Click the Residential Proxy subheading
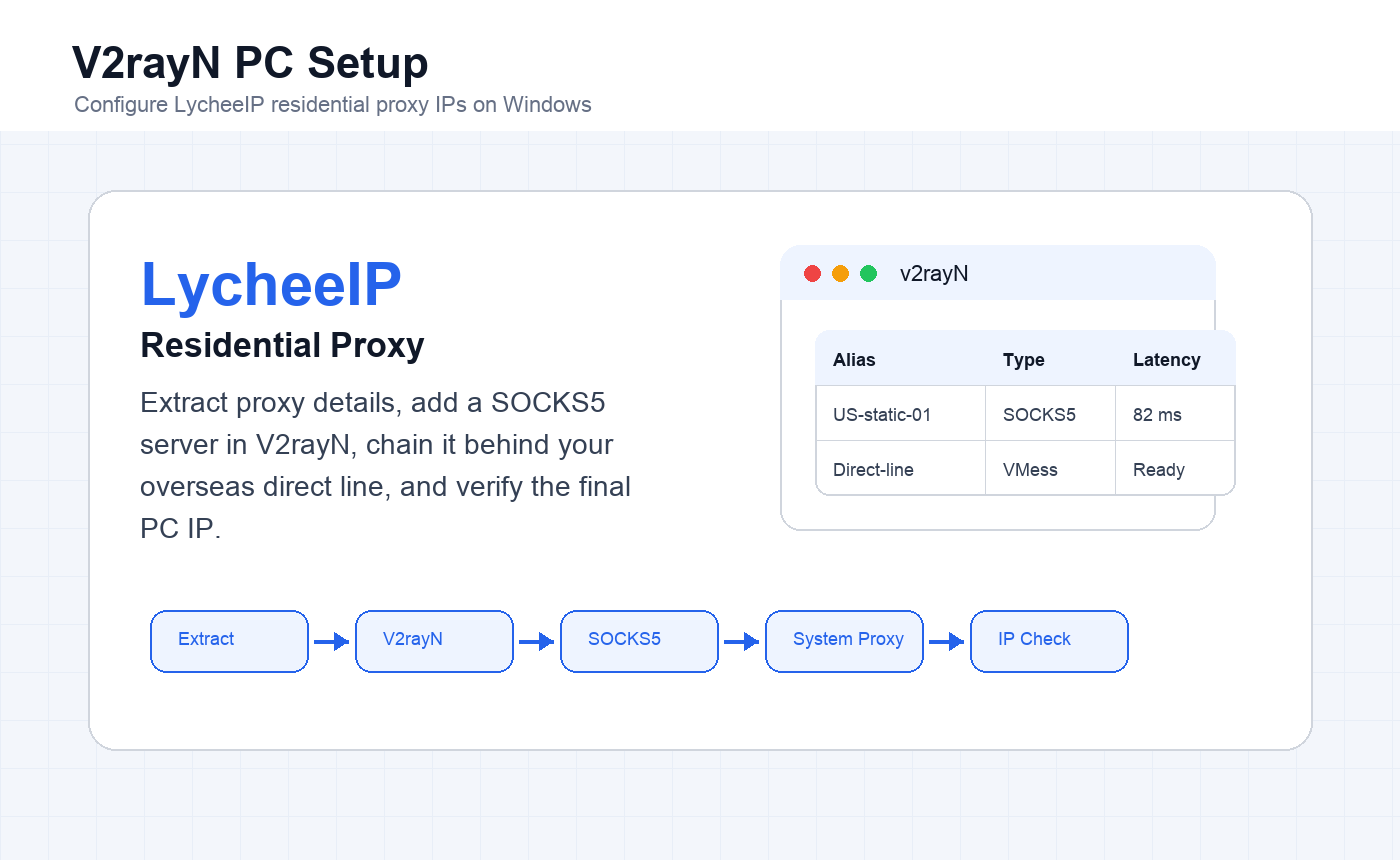 283,345
